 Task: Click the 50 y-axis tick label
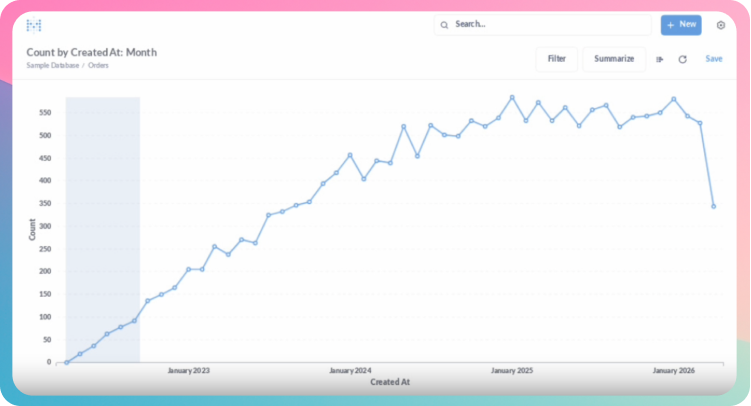point(47,340)
